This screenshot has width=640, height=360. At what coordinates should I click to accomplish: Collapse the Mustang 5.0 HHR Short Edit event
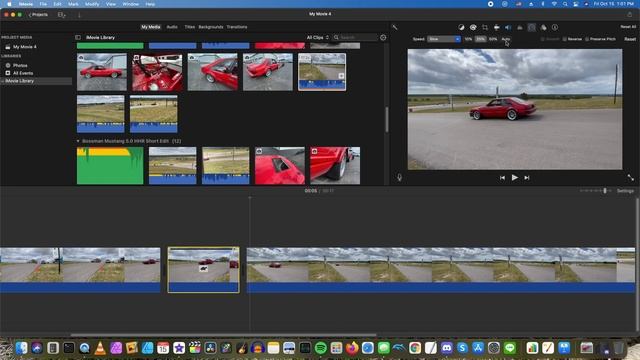pyautogui.click(x=78, y=141)
